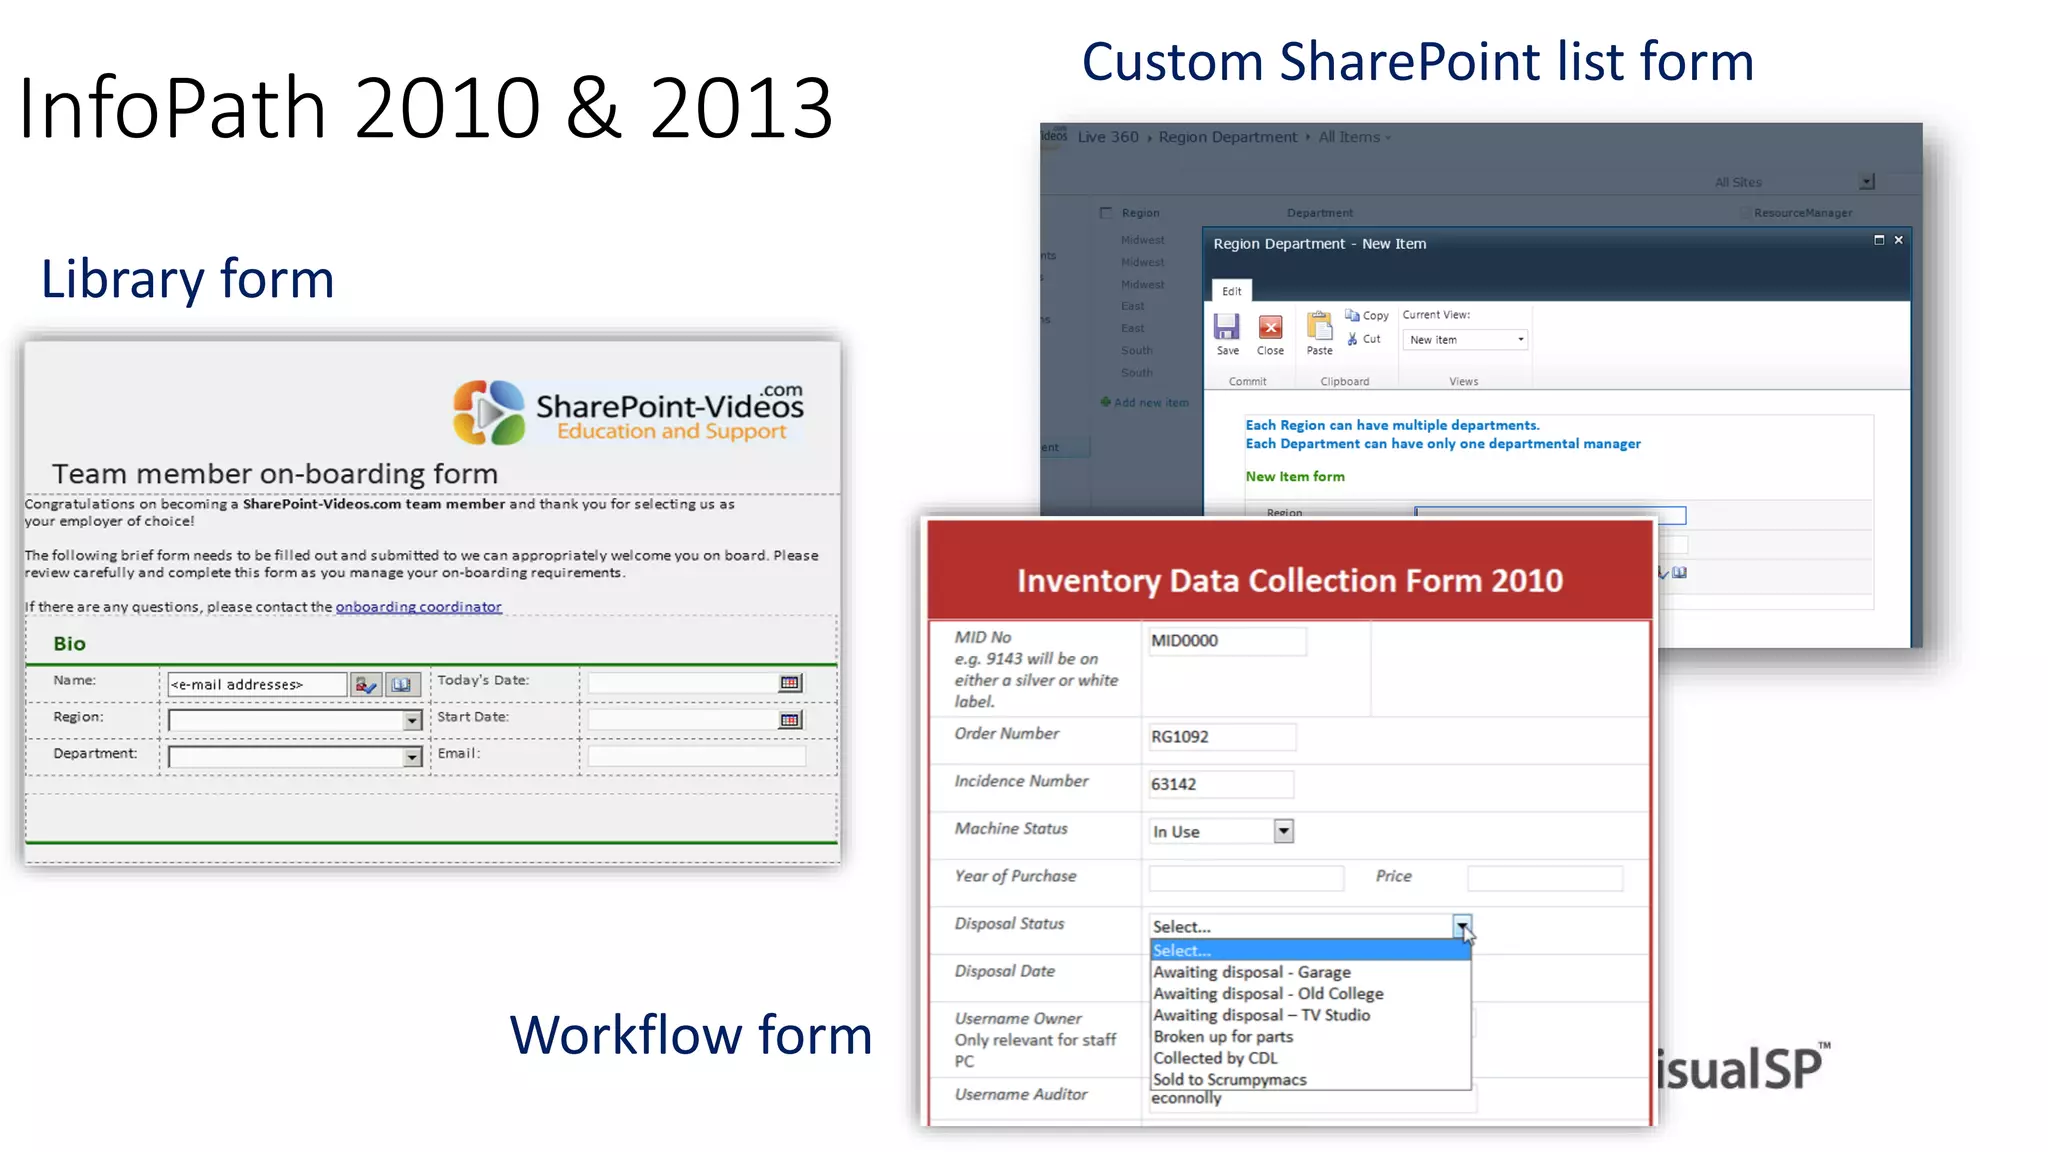The width and height of the screenshot is (2048, 1152).
Task: Click the Paste clipboard icon
Action: pyautogui.click(x=1319, y=327)
